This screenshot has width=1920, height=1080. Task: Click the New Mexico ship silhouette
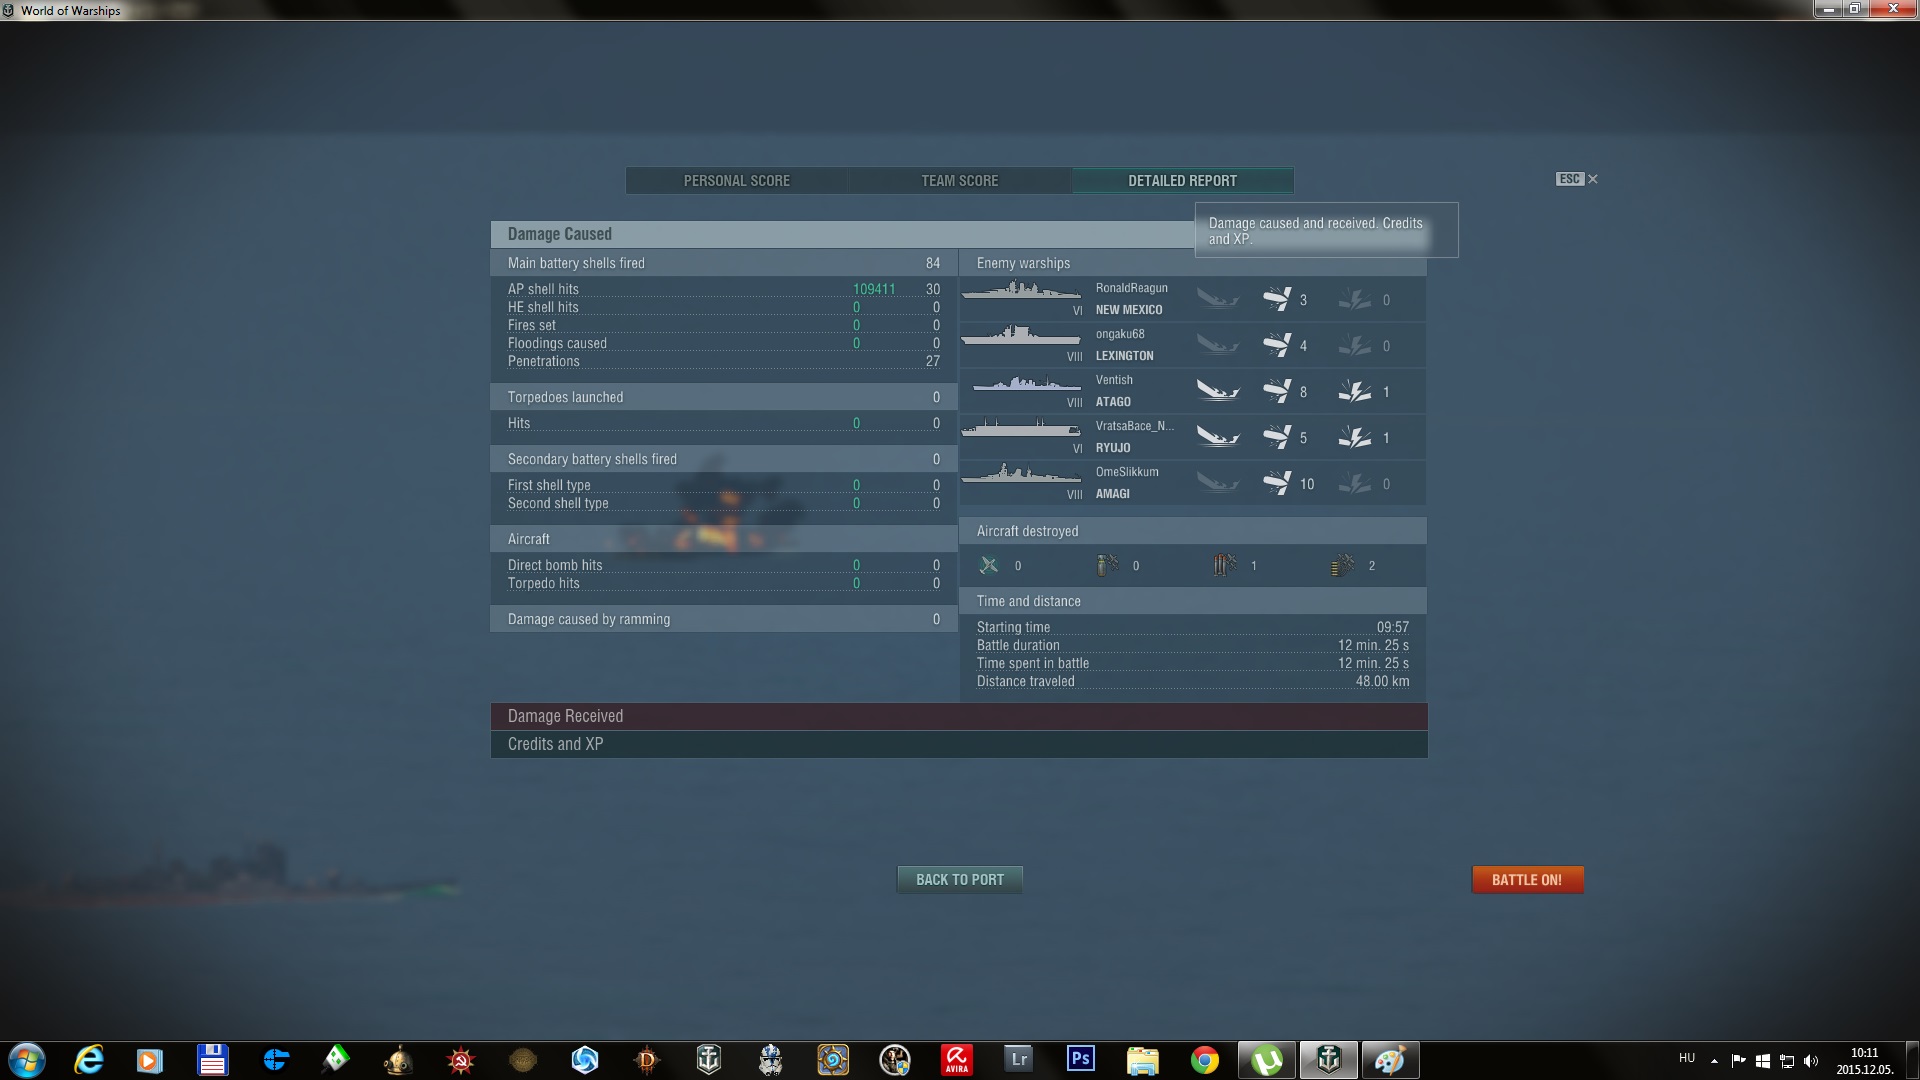[x=1021, y=291]
